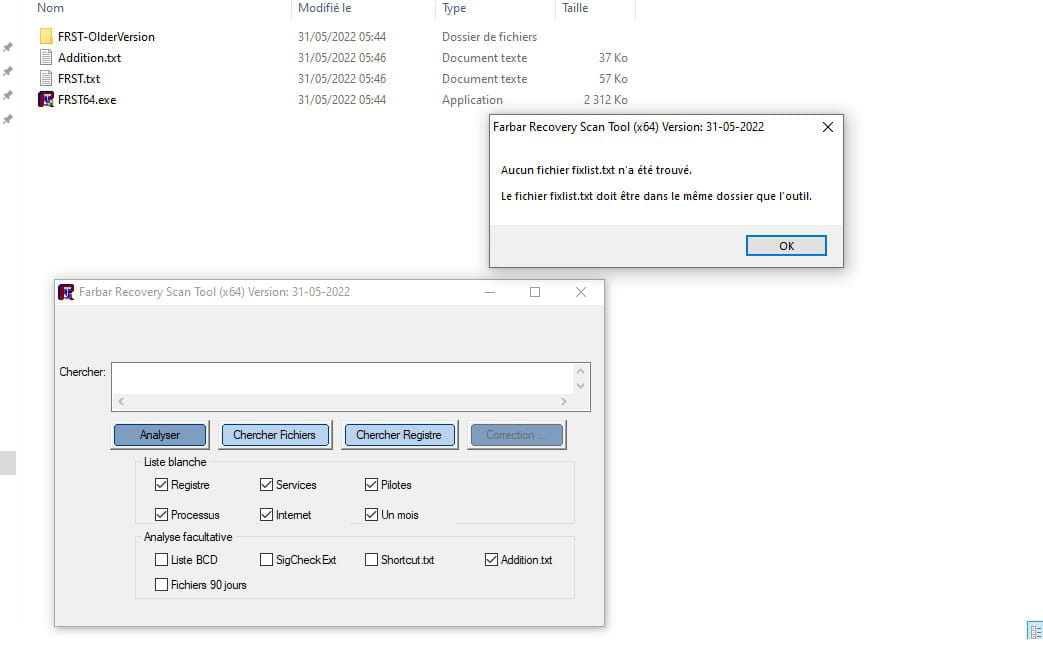Click the search box scroll down arrow
1043x648 pixels.
pyautogui.click(x=580, y=386)
